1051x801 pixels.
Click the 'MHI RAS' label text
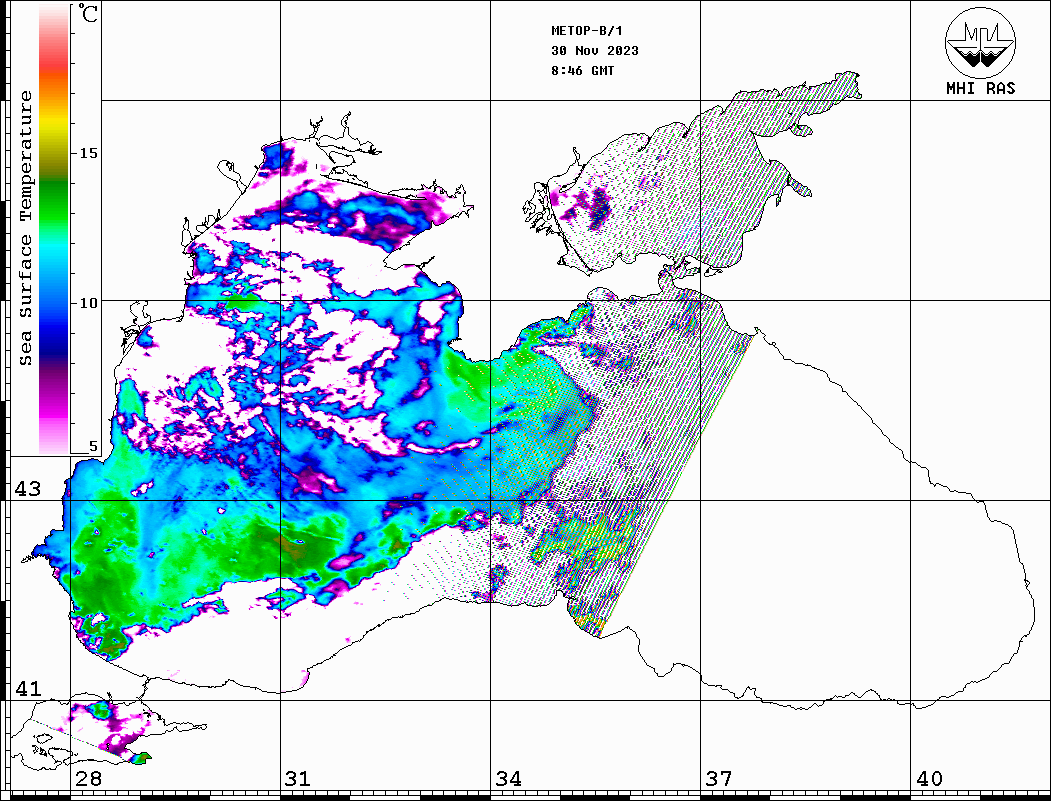point(981,88)
